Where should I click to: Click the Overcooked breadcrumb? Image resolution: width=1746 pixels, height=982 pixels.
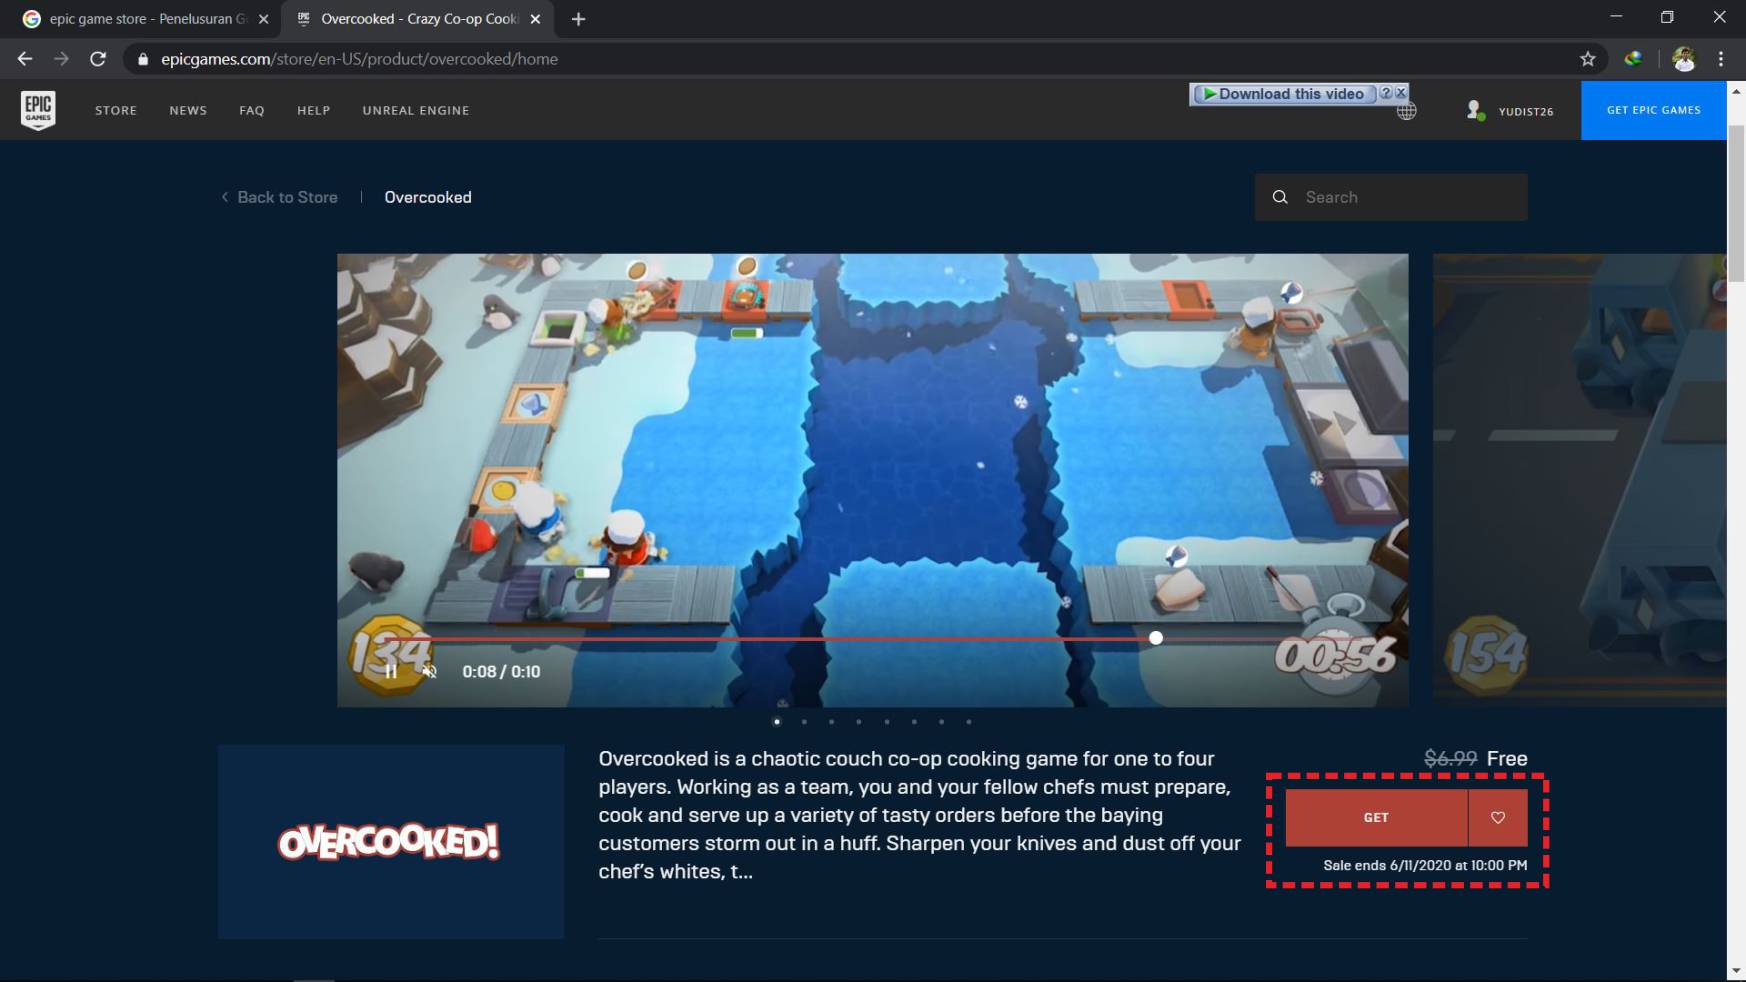pyautogui.click(x=428, y=197)
